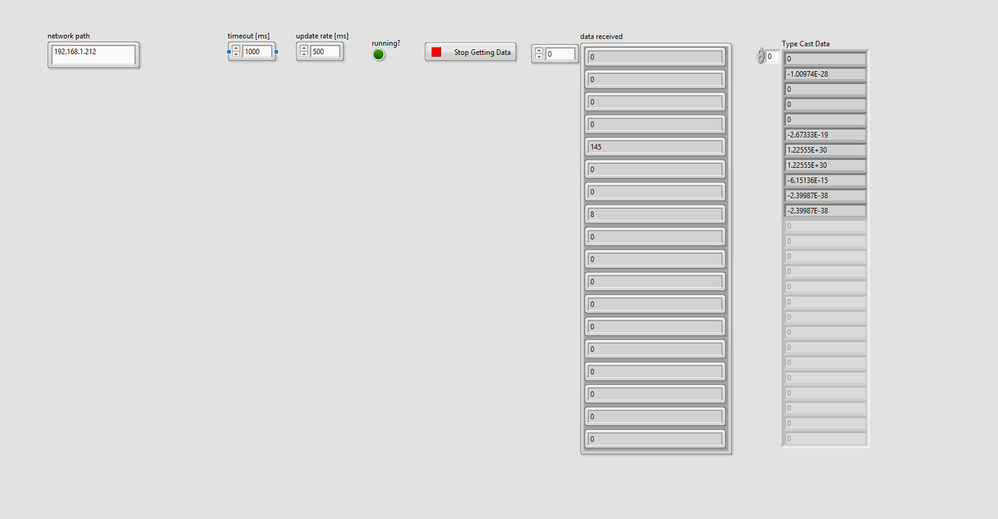
Task: Decrement the data received array index
Action: 539,57
